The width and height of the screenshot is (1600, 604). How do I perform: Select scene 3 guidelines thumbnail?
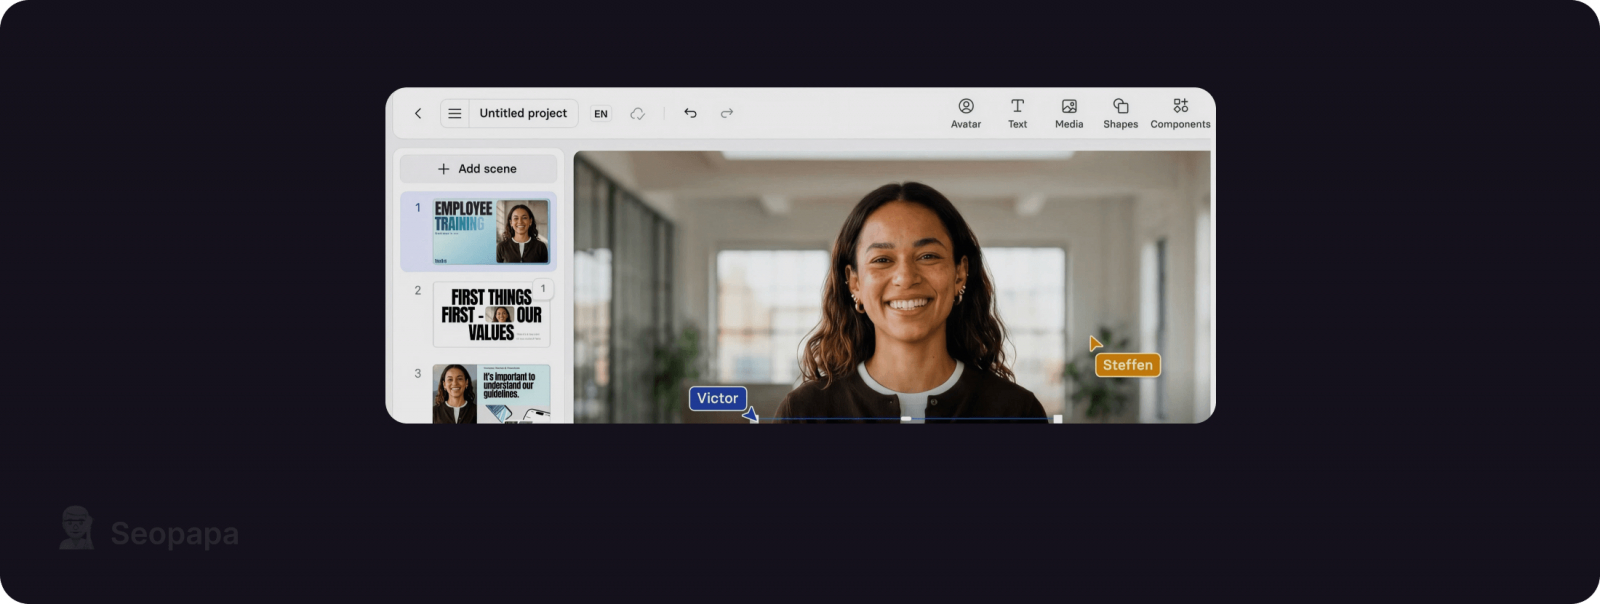click(x=491, y=394)
